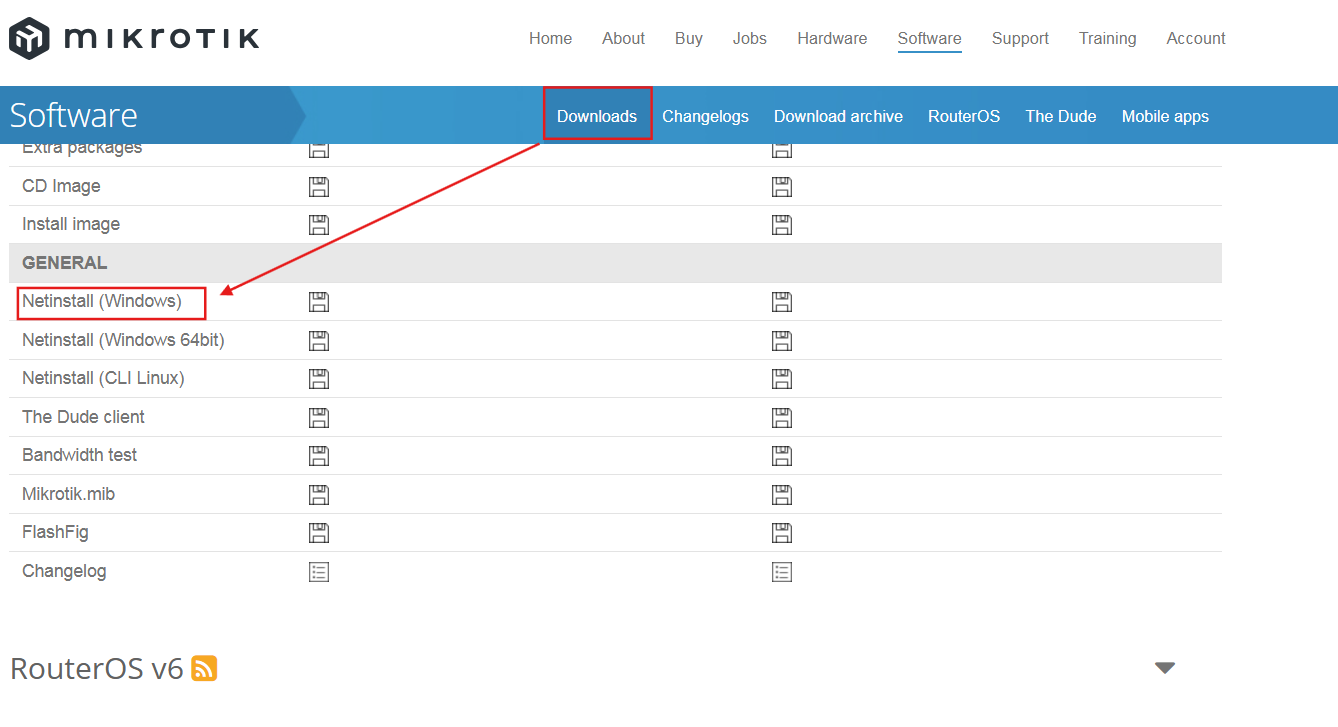Open the Download archive tab
Screen dimensions: 1338x727
tap(838, 116)
